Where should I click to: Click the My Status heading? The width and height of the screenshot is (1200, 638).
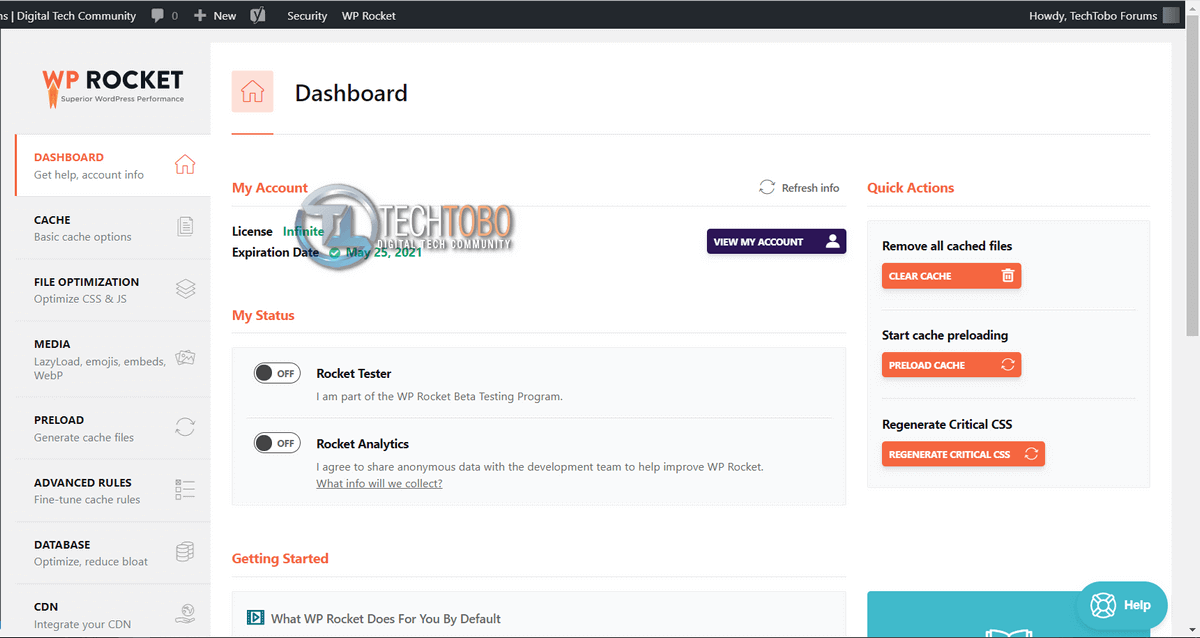click(263, 315)
